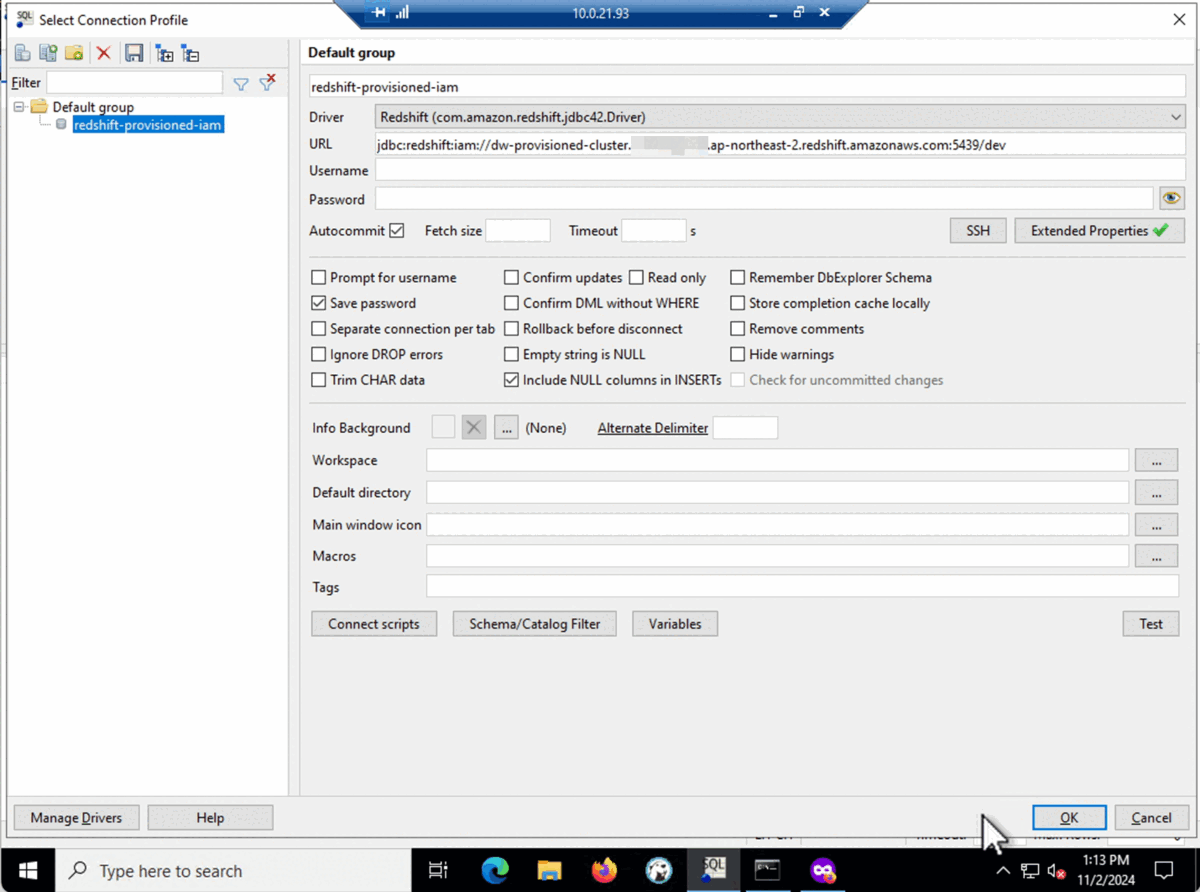Open Task View on the Windows taskbar
This screenshot has height=892, width=1200.
click(x=438, y=871)
